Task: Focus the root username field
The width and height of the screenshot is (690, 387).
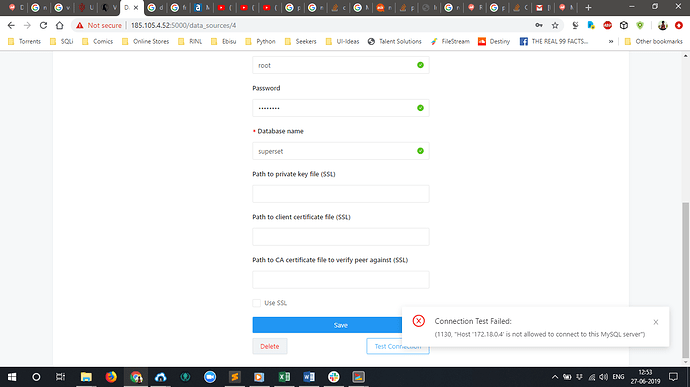Action: (341, 65)
